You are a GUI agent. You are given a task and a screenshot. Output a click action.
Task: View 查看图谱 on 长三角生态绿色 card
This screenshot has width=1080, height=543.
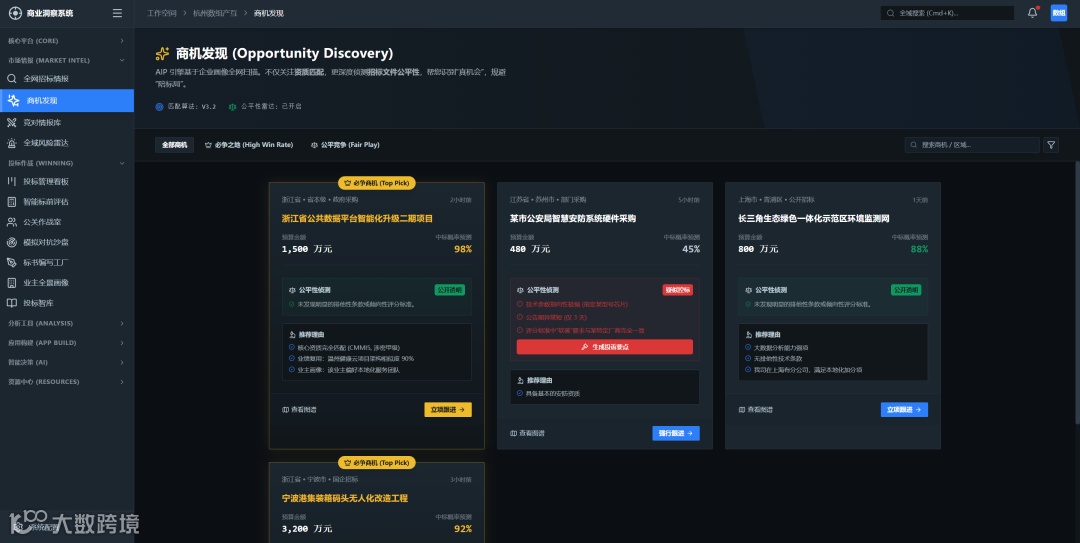tap(756, 410)
